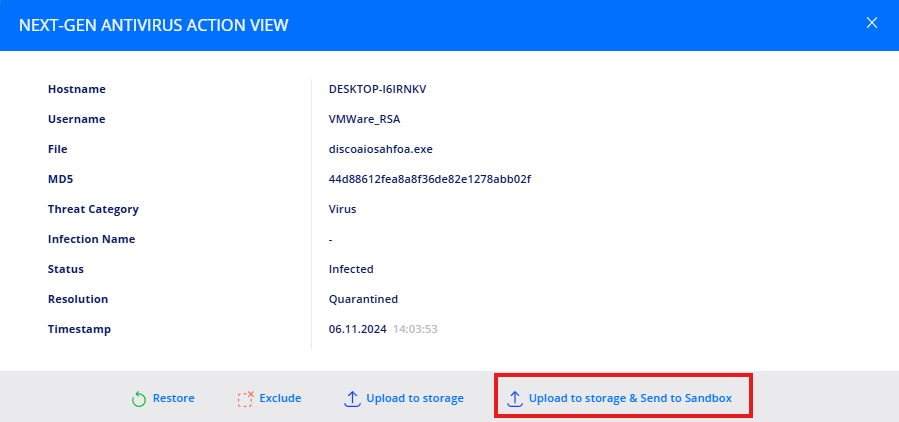Click Upload to storage & Send to Sandbox text

[x=630, y=398]
